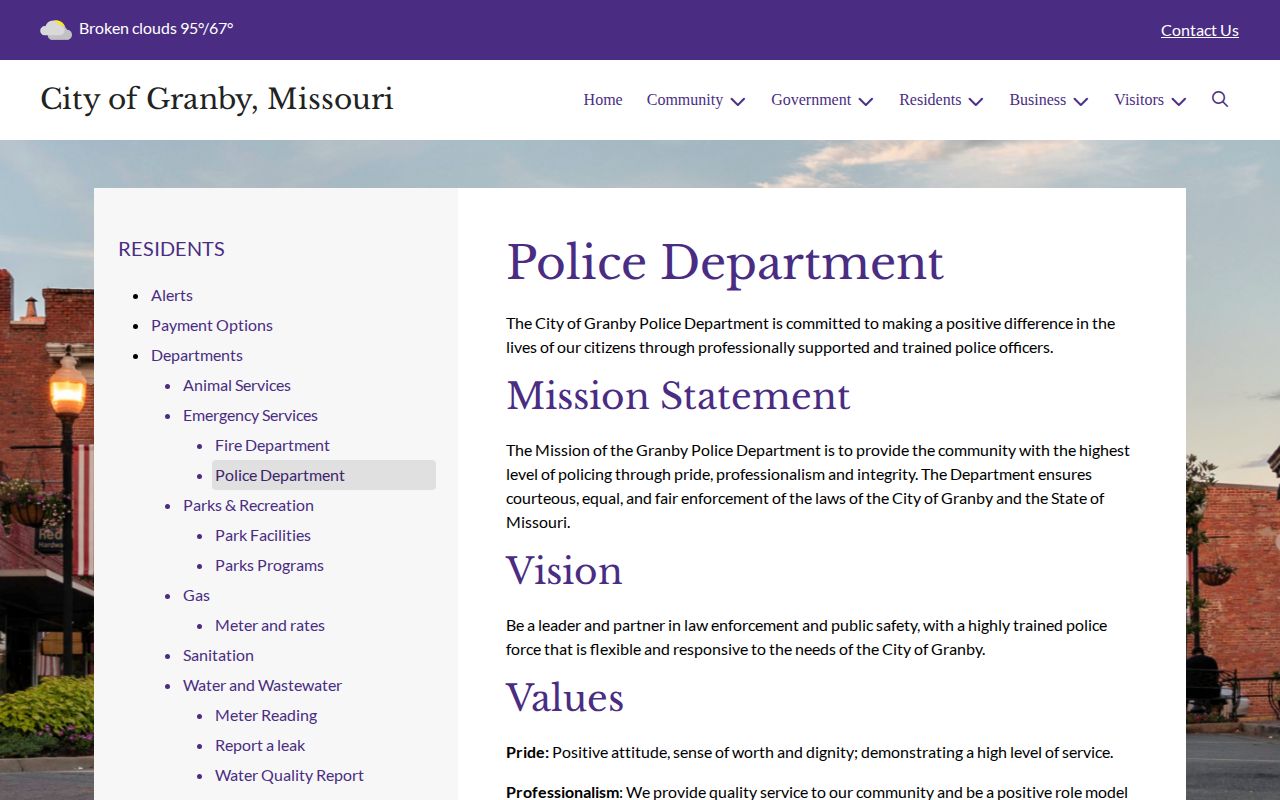Image resolution: width=1280 pixels, height=800 pixels.
Task: Click the RESIDENTS sidebar heading
Action: pos(171,249)
